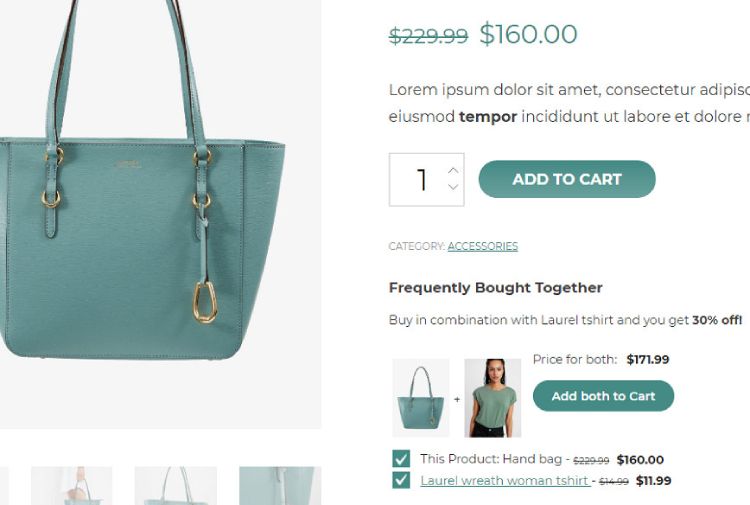Screen dimensions: 750x505
Task: Click the $160.00 sale price at top
Action: (528, 34)
